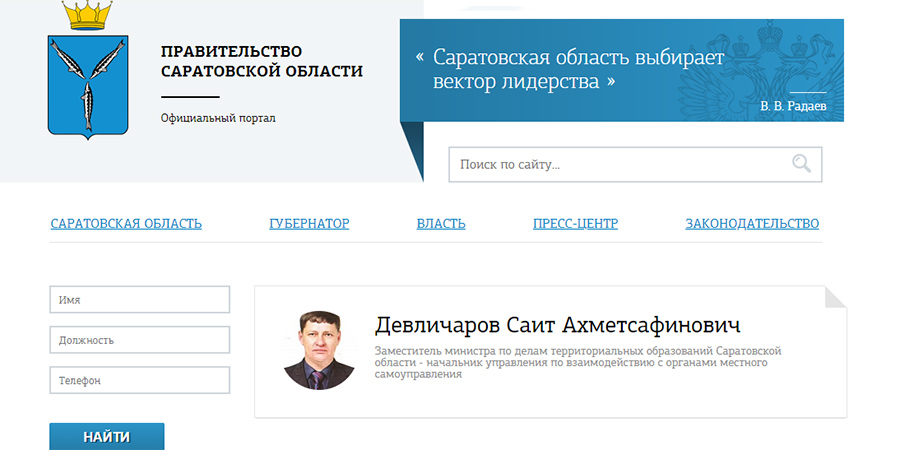Click the folded corner of the person card
Image resolution: width=900 pixels, height=450 pixels.
pyautogui.click(x=835, y=297)
